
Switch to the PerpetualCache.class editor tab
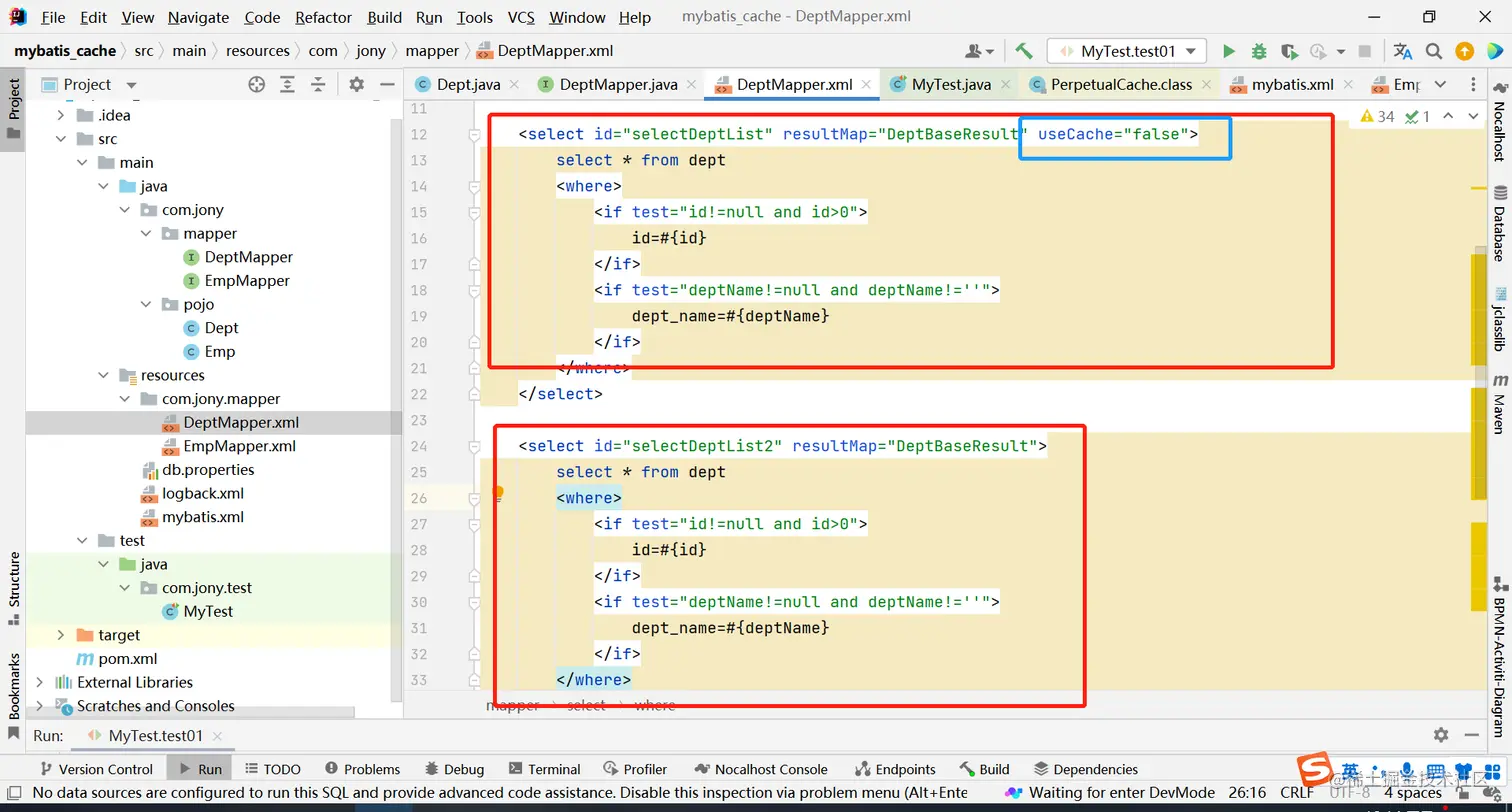[x=1120, y=85]
